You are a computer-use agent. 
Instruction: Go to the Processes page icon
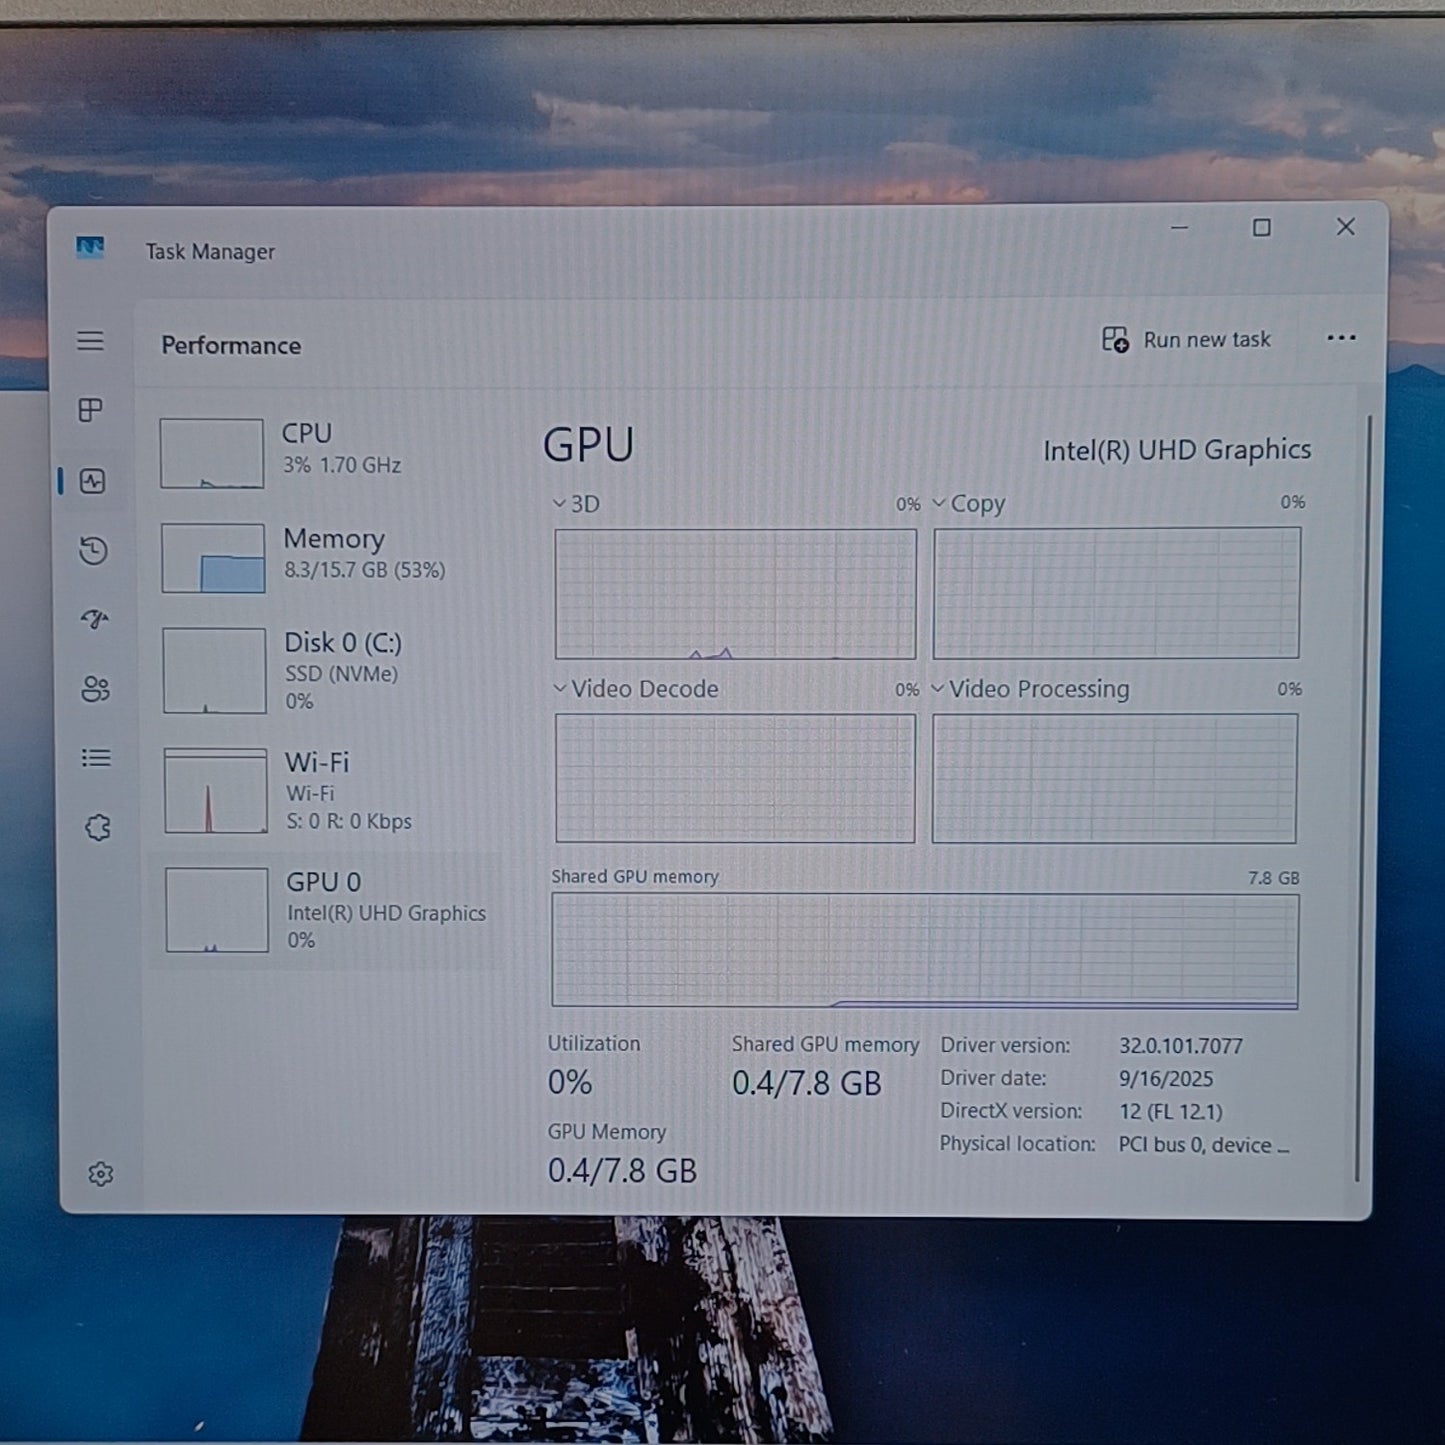[91, 410]
